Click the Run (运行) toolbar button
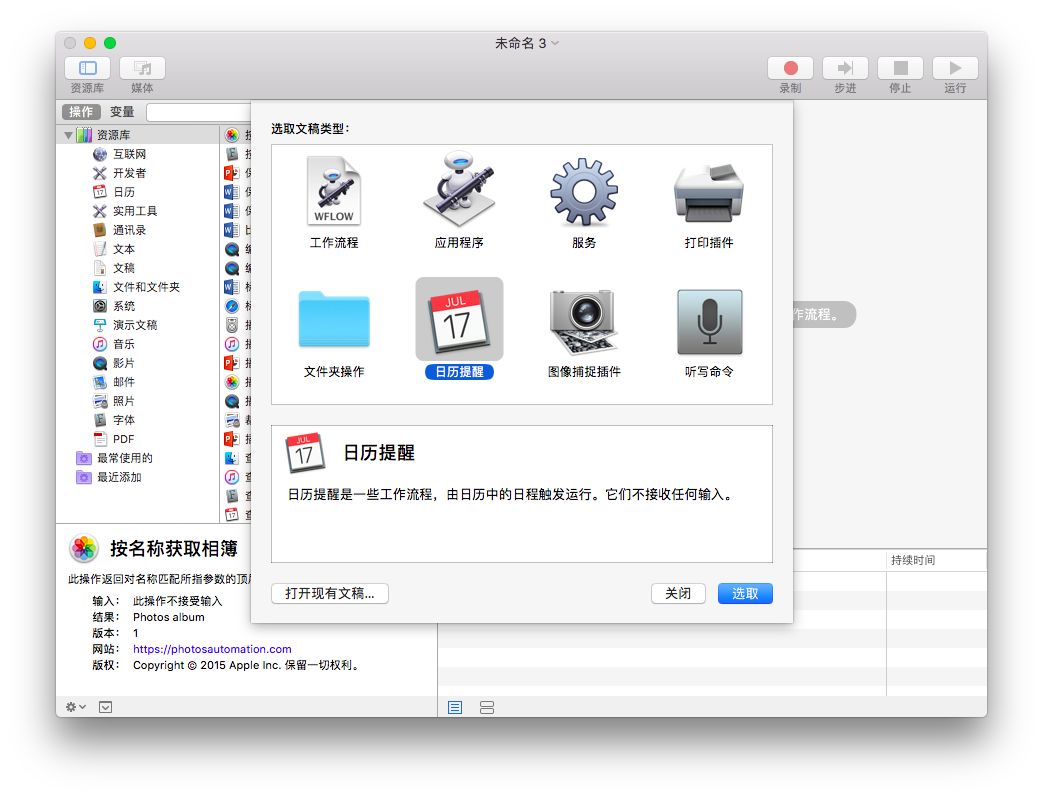Image resolution: width=1043 pixels, height=797 pixels. [x=954, y=68]
